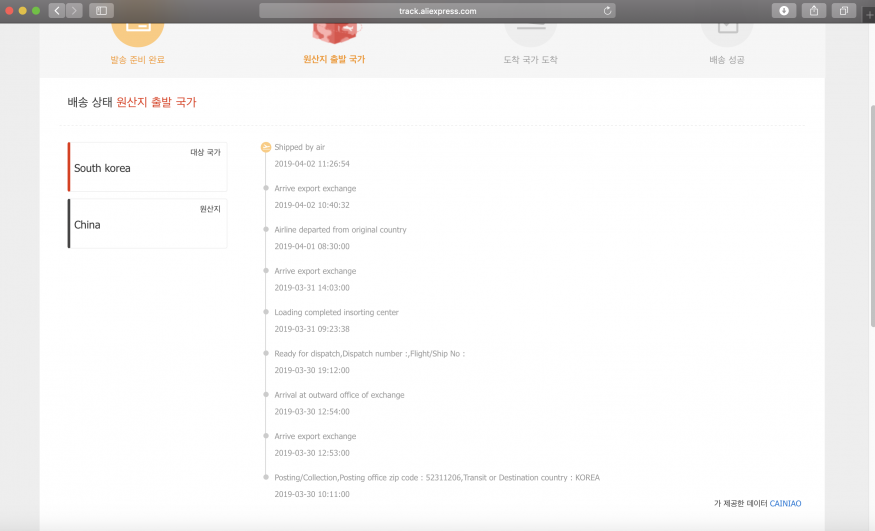The height and width of the screenshot is (531, 875).
Task: Click the 배송 성공 step icon
Action: 727,33
